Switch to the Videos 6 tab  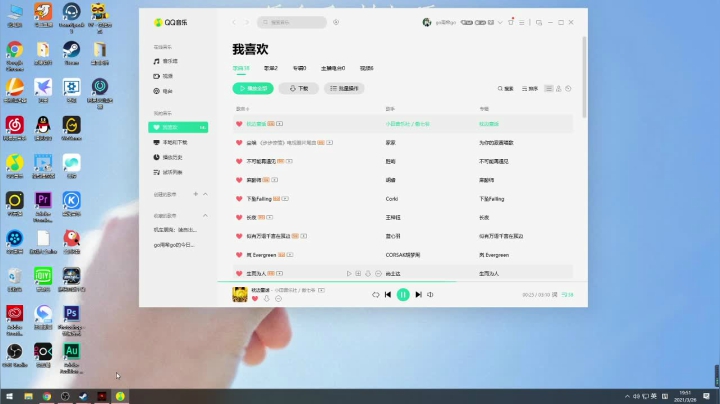pyautogui.click(x=366, y=68)
